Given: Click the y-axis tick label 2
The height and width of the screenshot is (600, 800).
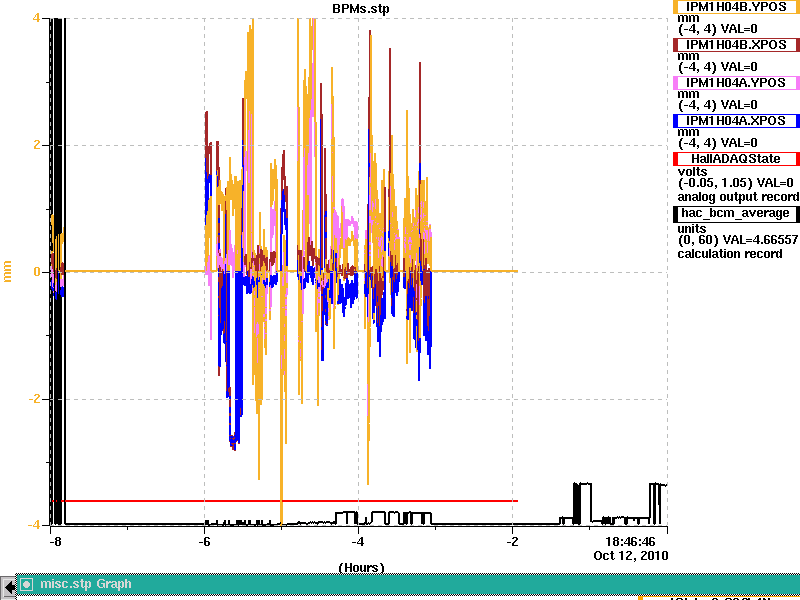Looking at the screenshot, I should (x=37, y=145).
